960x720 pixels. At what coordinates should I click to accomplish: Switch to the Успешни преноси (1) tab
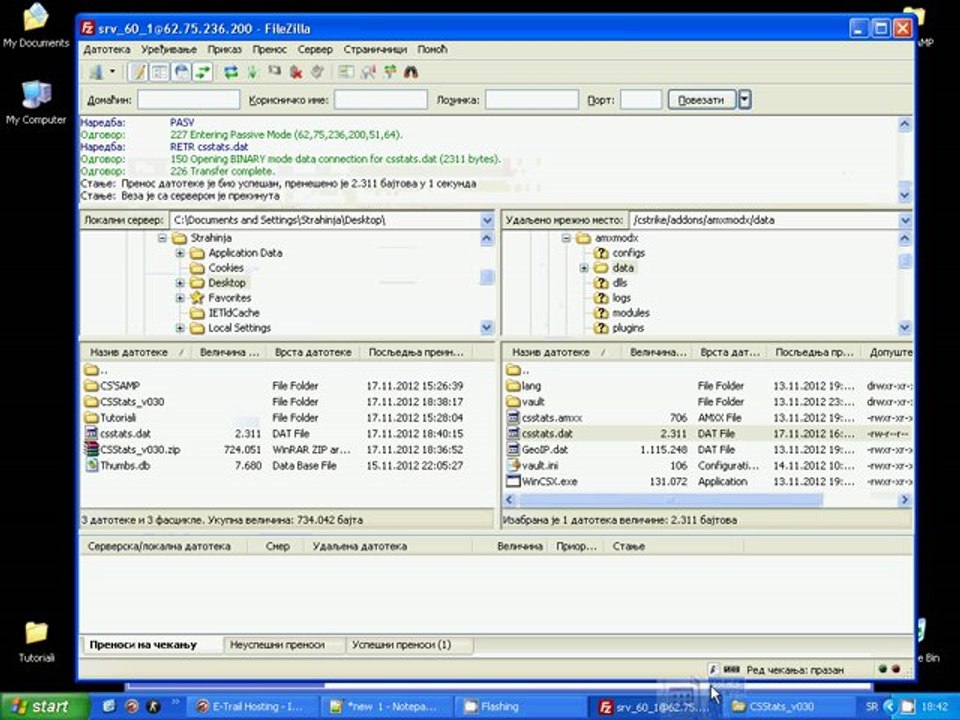[x=402, y=645]
